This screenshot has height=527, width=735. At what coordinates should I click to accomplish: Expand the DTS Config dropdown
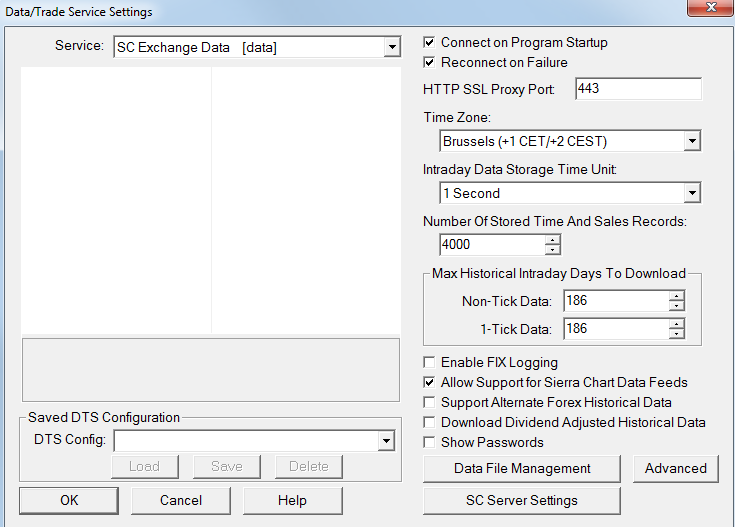pyautogui.click(x=386, y=440)
